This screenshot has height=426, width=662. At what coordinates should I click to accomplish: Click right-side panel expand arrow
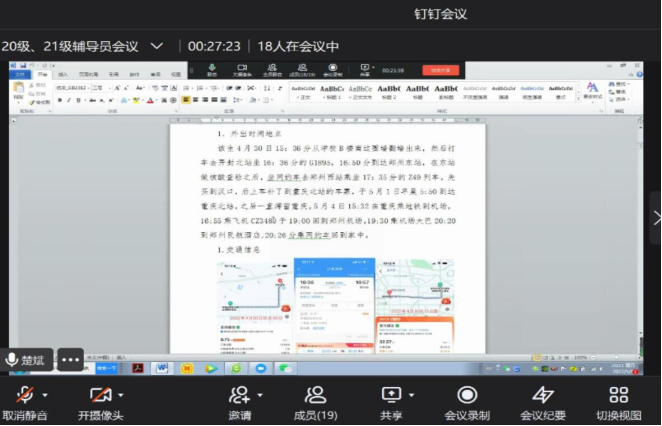click(655, 217)
